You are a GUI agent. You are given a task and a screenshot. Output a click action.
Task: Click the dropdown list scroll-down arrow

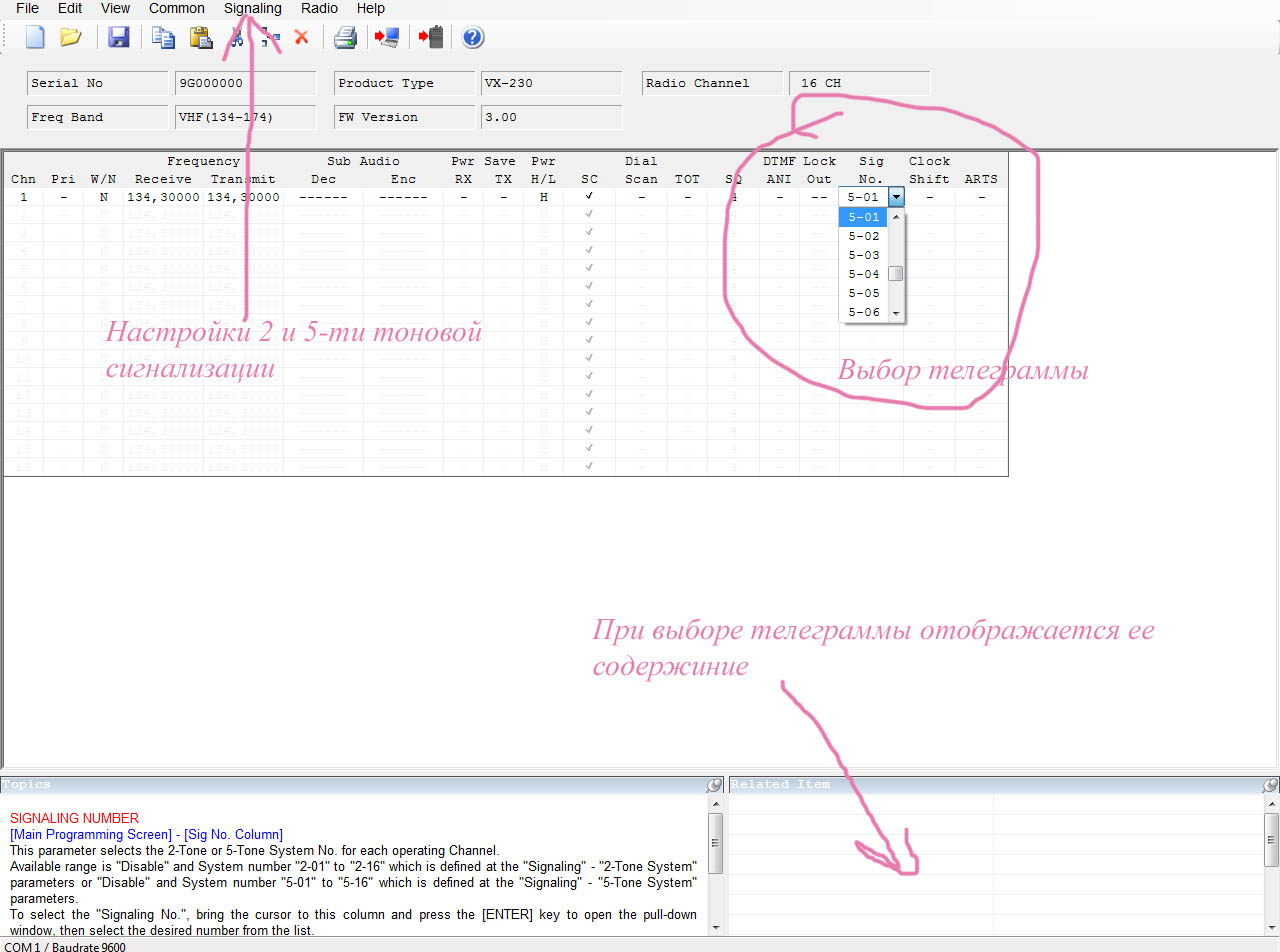click(896, 314)
